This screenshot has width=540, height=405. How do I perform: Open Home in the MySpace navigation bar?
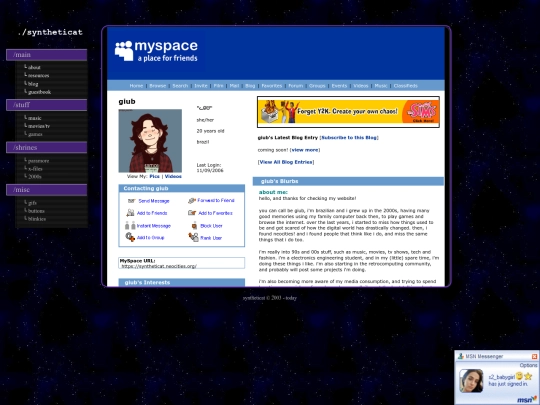(136, 86)
